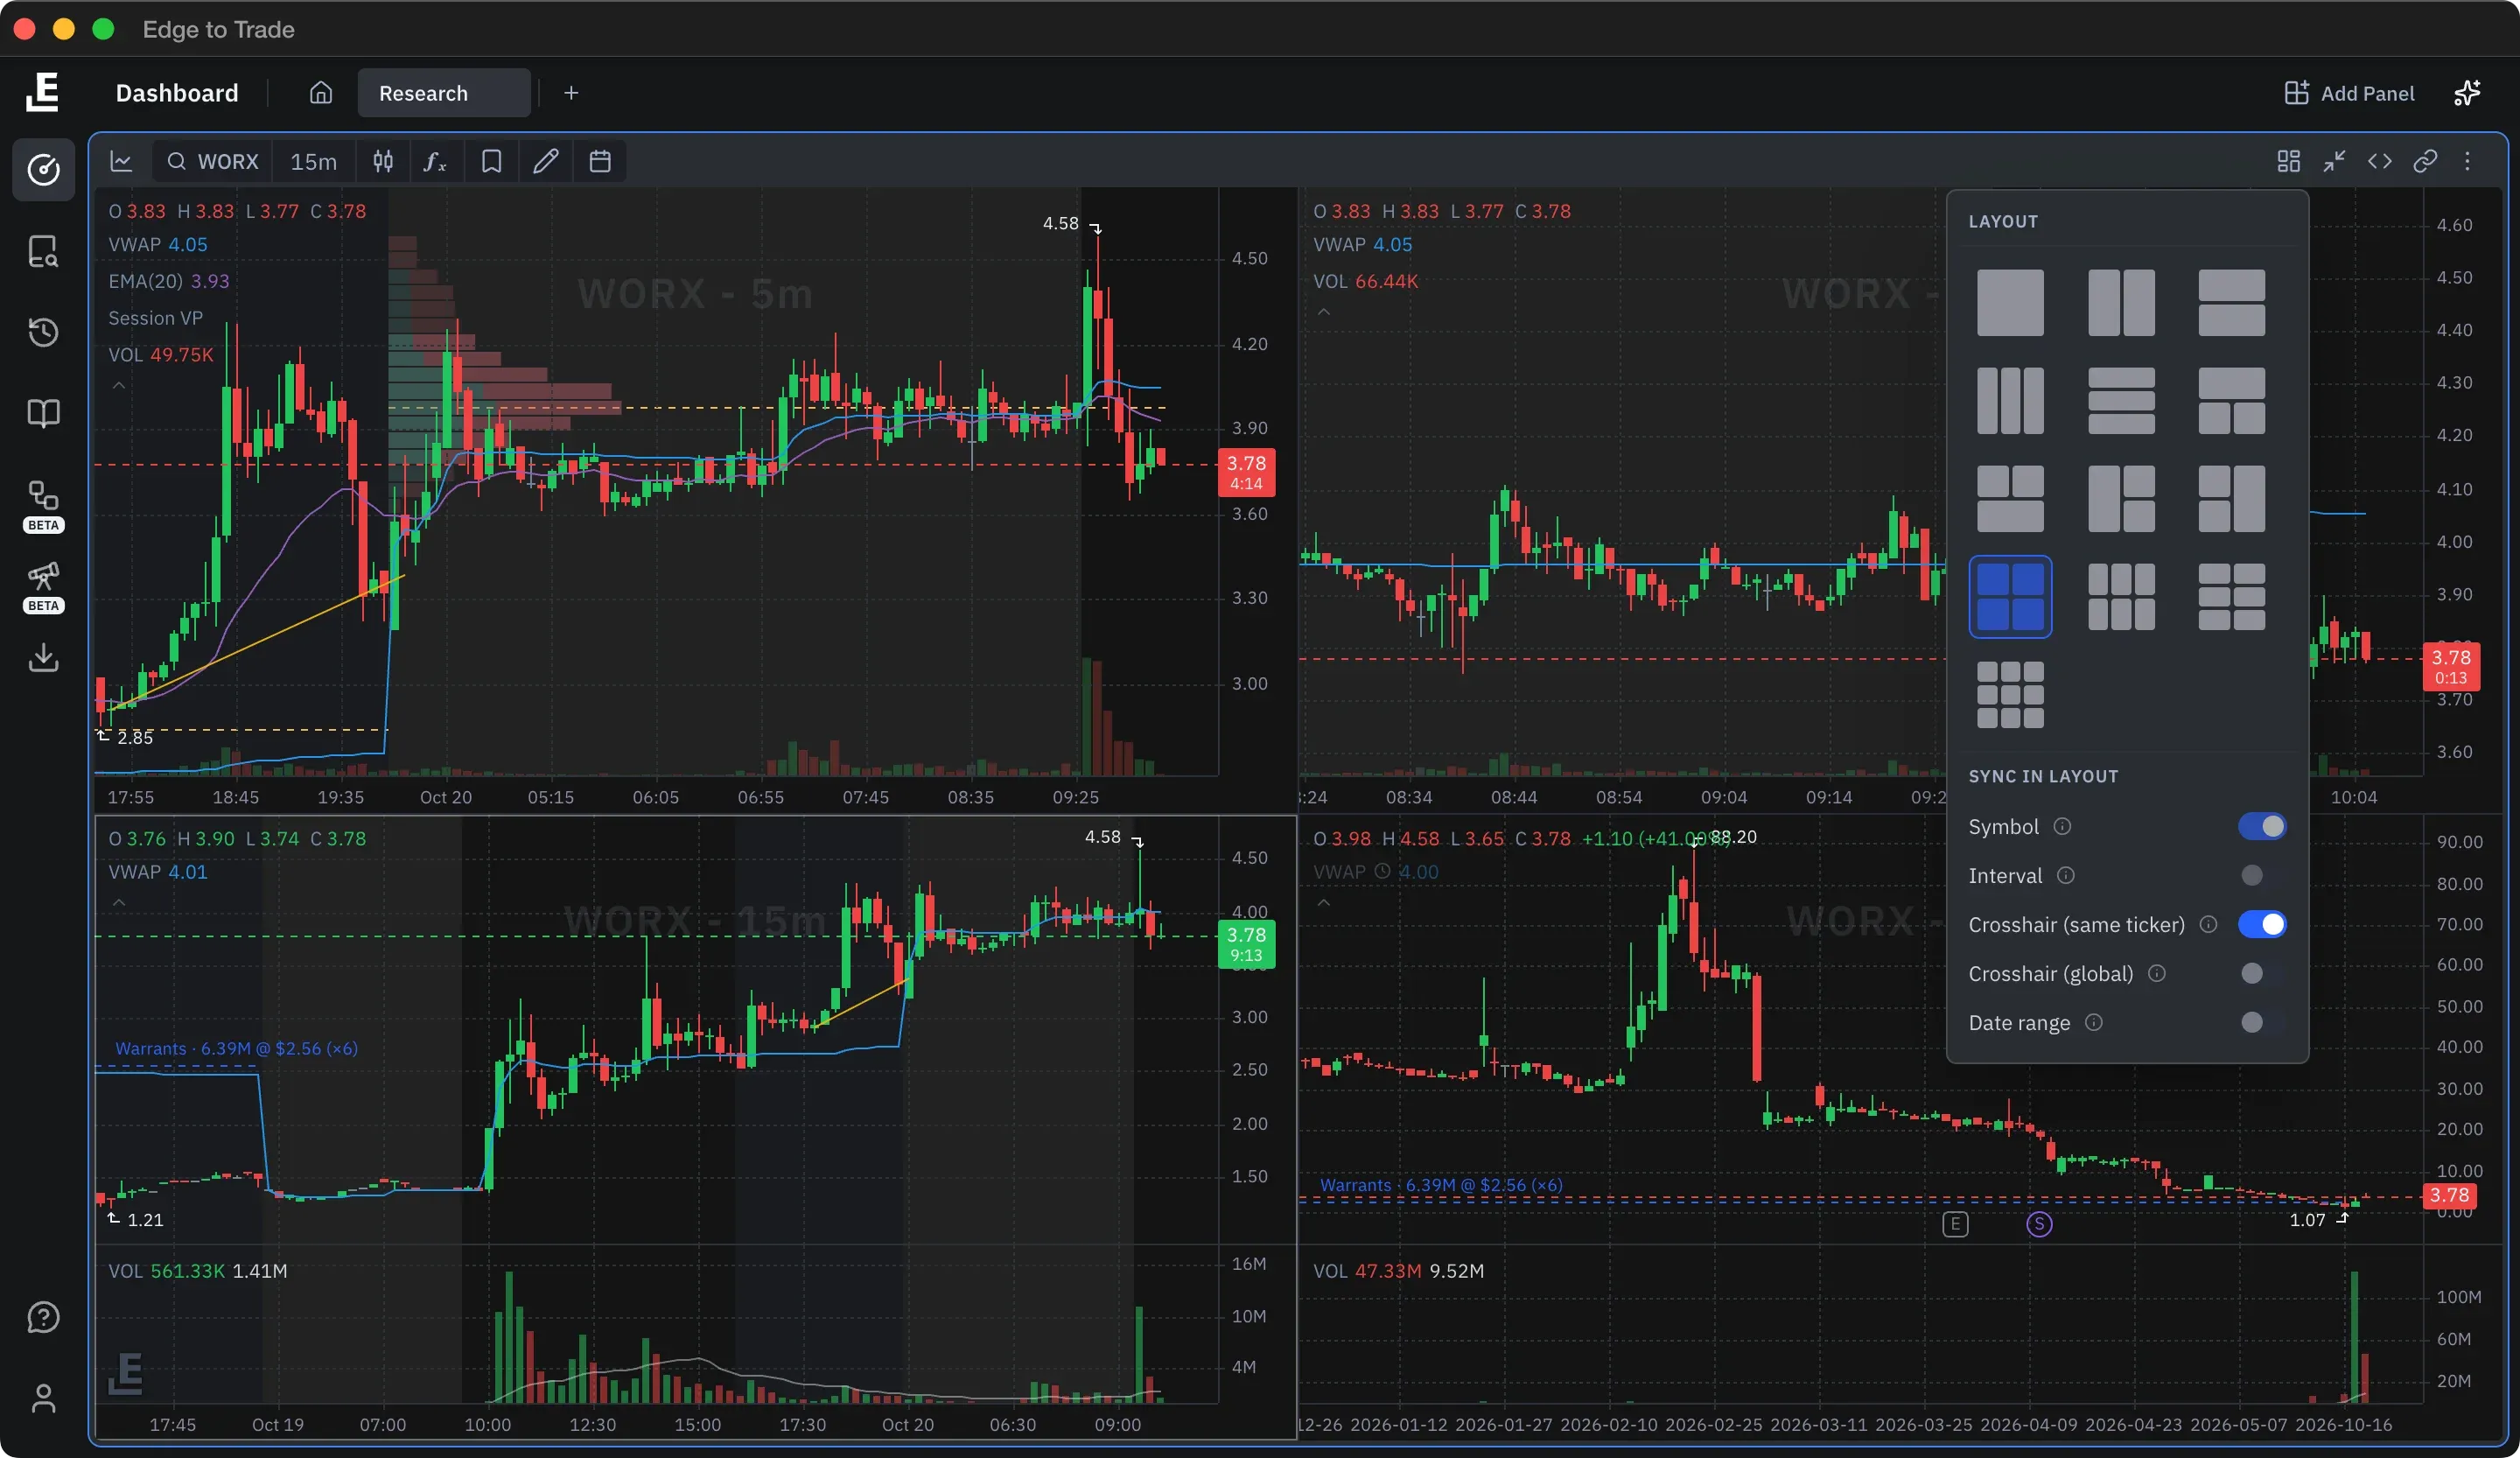Go to the home icon tab
This screenshot has width=2520, height=1458.
[320, 93]
